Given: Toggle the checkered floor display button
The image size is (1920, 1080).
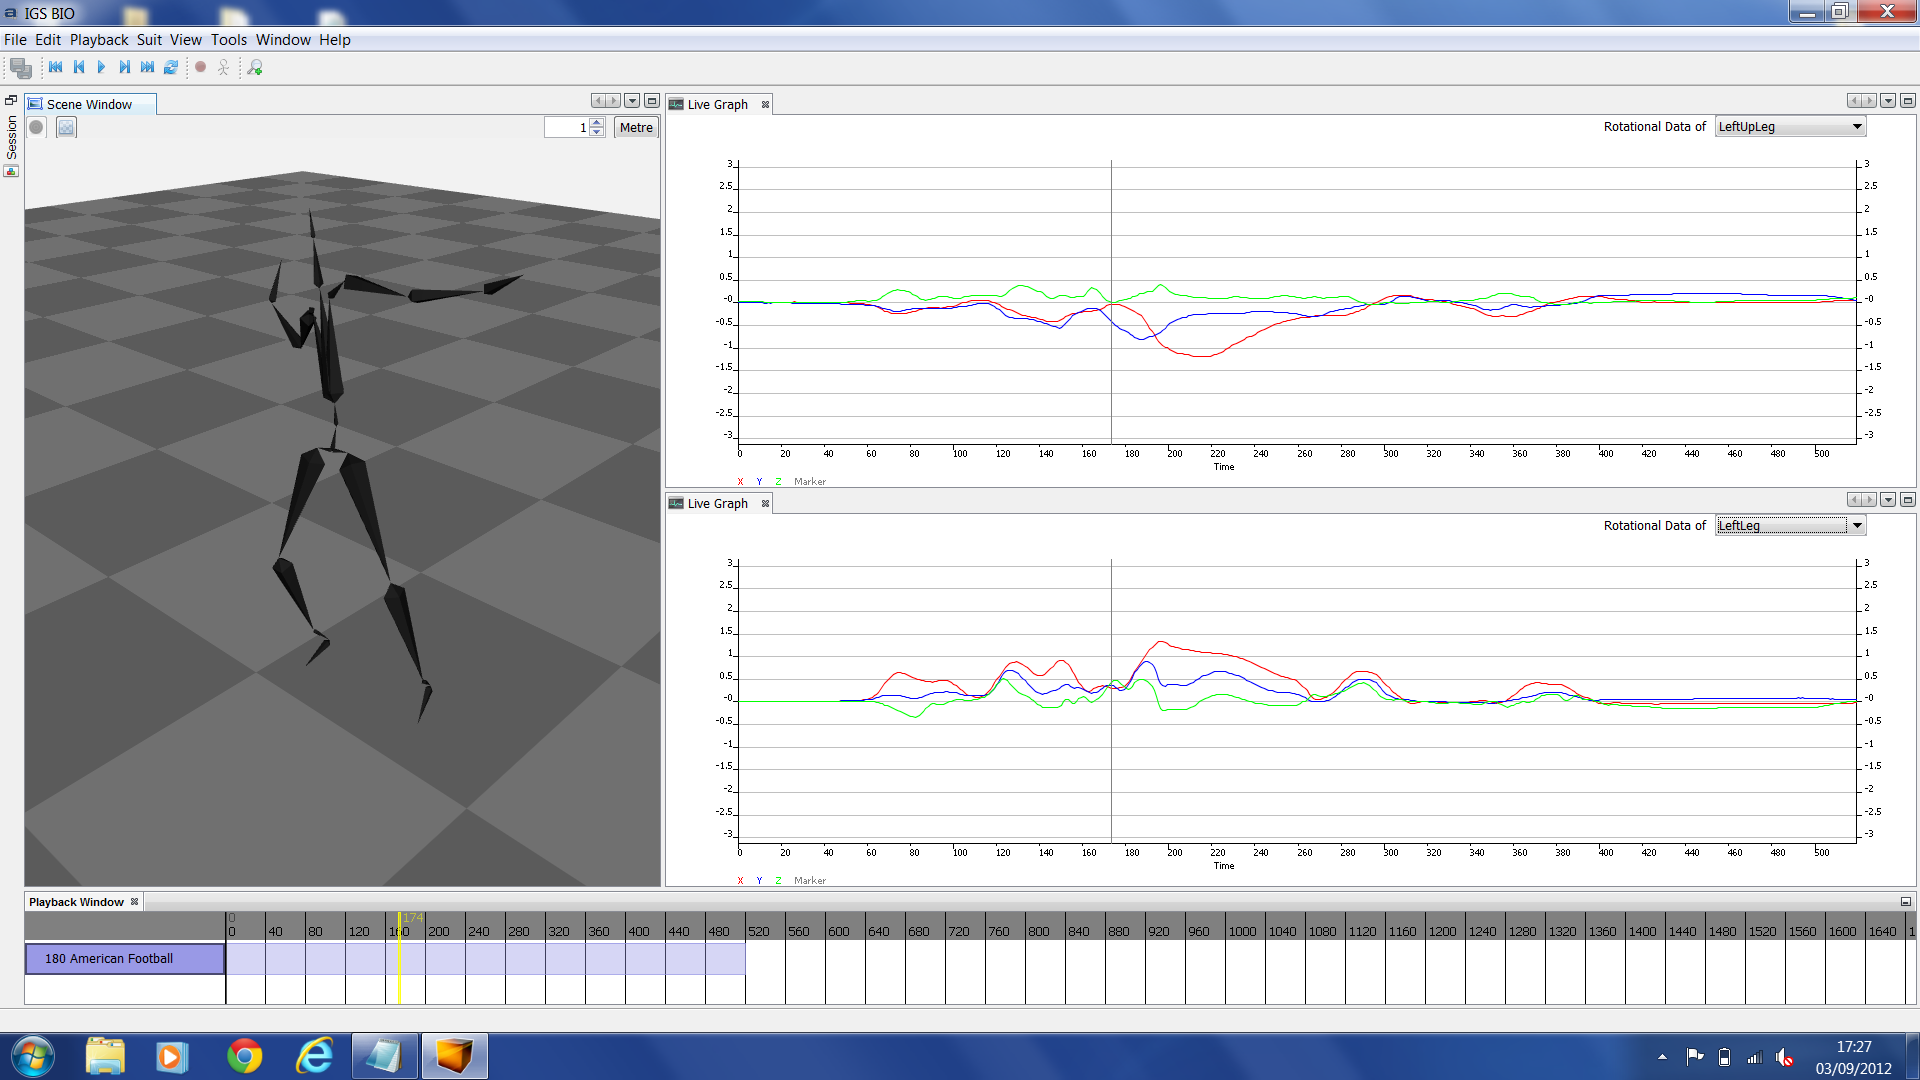Looking at the screenshot, I should 66,127.
